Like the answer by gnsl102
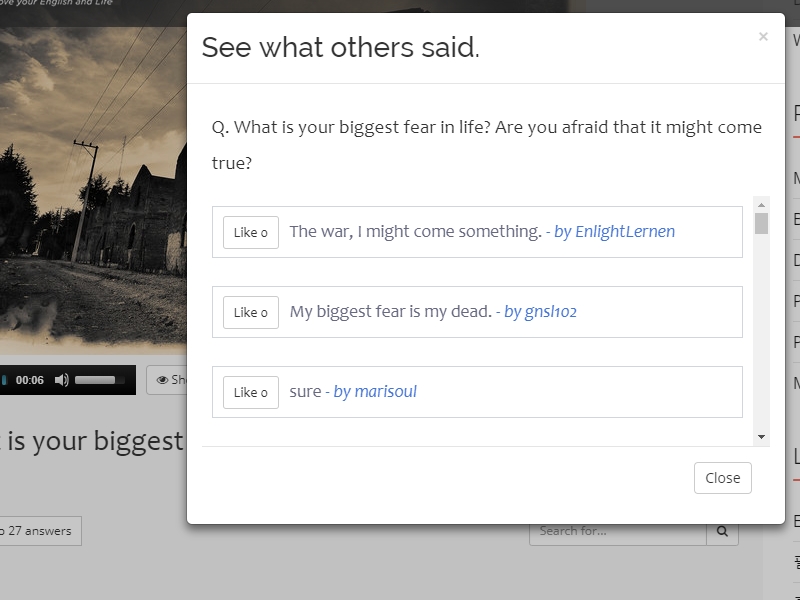 tap(251, 312)
